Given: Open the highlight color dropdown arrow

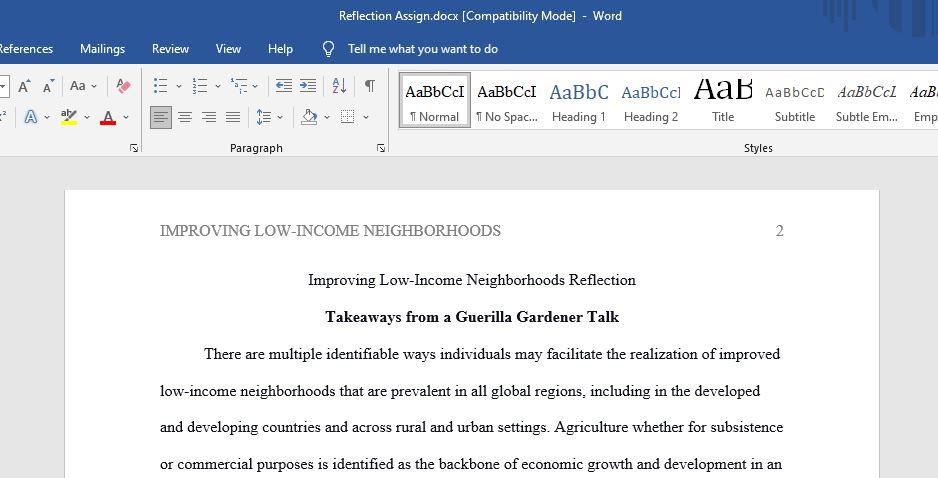Looking at the screenshot, I should click(x=87, y=117).
